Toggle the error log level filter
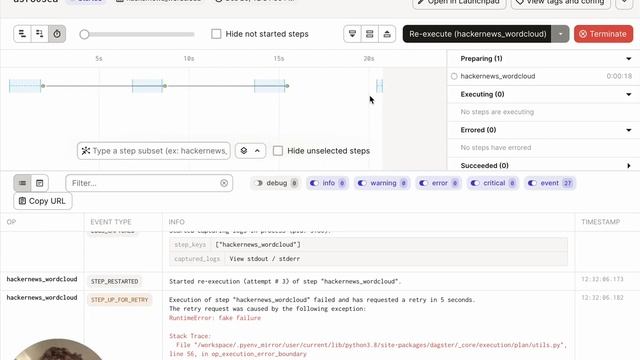This screenshot has width=640, height=360. click(438, 183)
